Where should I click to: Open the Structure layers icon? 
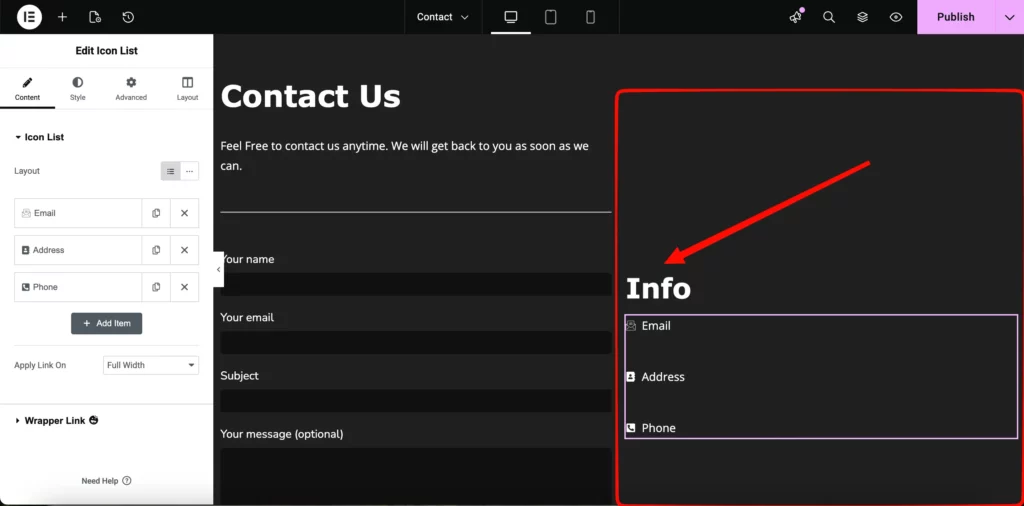click(x=863, y=17)
